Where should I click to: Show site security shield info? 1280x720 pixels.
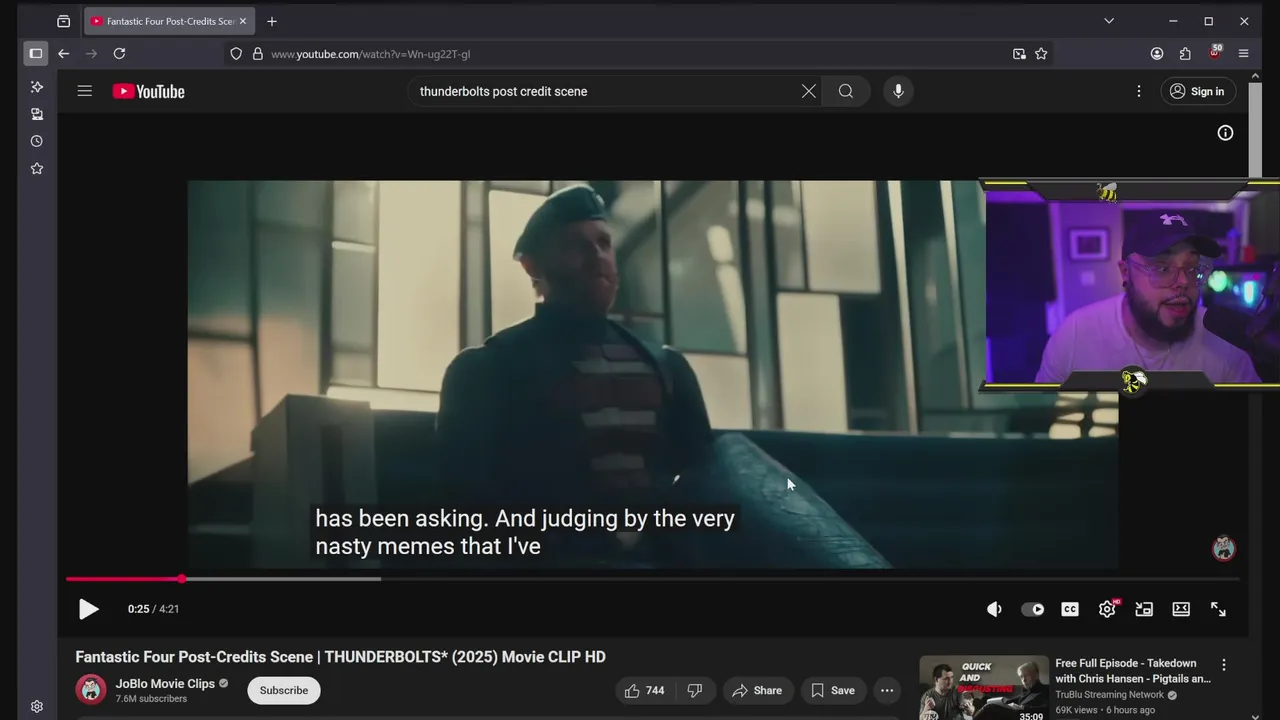pyautogui.click(x=236, y=54)
